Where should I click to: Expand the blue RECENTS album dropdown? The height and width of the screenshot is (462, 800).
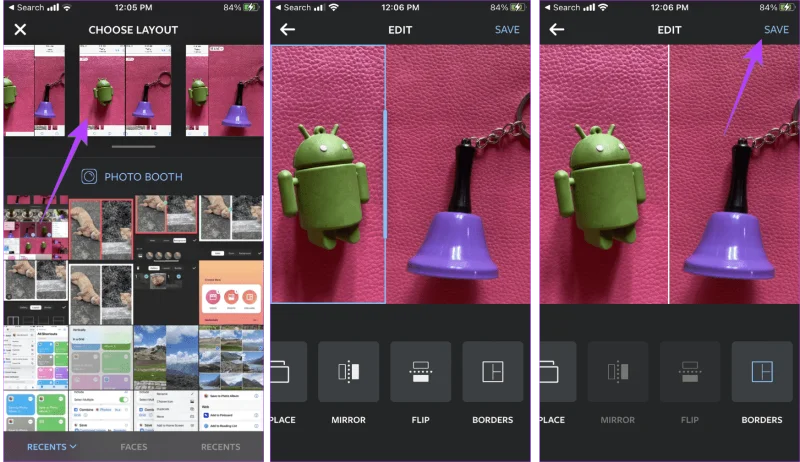pos(52,447)
